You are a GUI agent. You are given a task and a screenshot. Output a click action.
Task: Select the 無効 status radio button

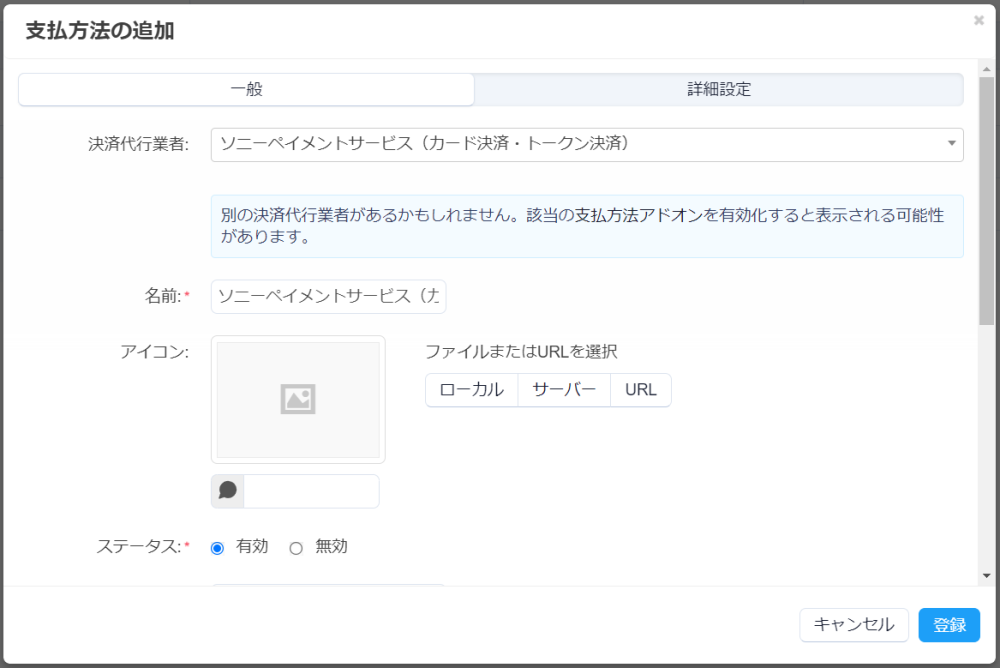[x=296, y=548]
